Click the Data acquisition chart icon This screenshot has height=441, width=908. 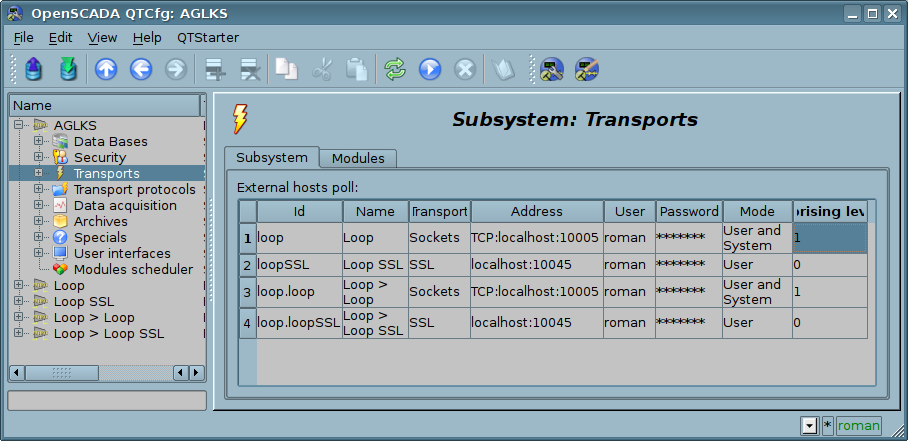click(60, 205)
